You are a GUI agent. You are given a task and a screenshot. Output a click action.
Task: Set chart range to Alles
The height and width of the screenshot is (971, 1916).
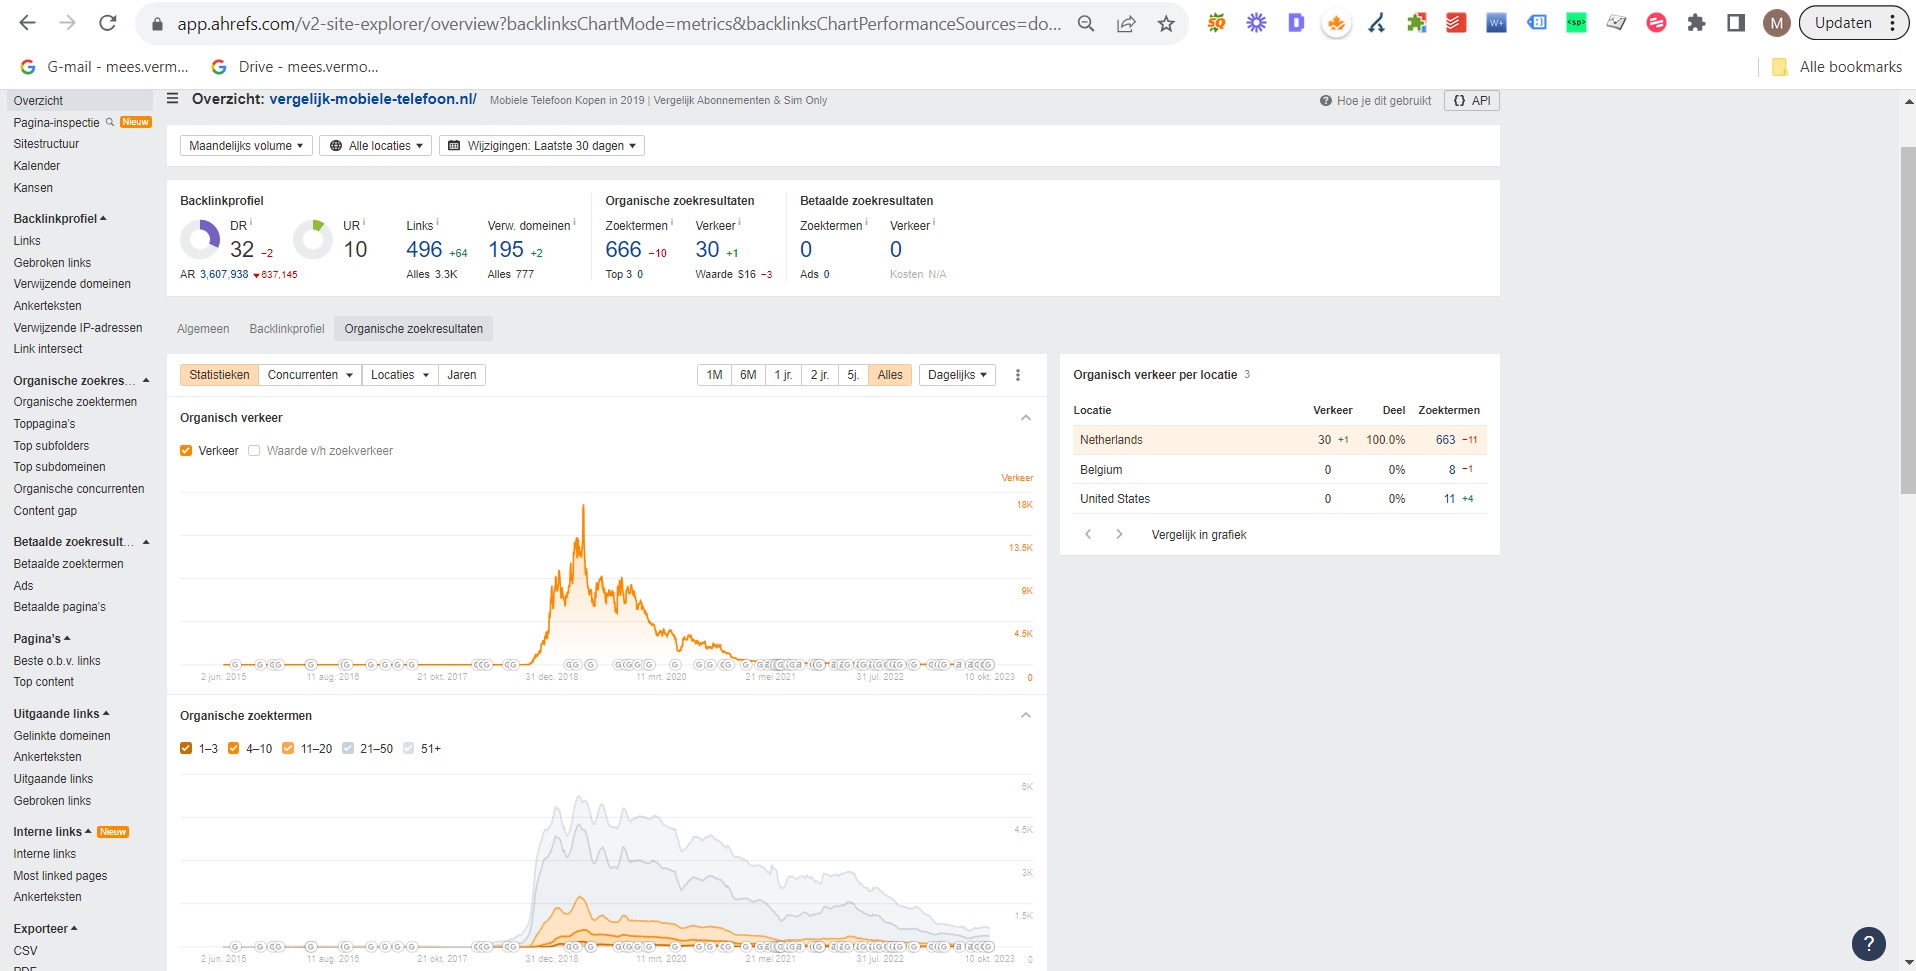click(890, 375)
